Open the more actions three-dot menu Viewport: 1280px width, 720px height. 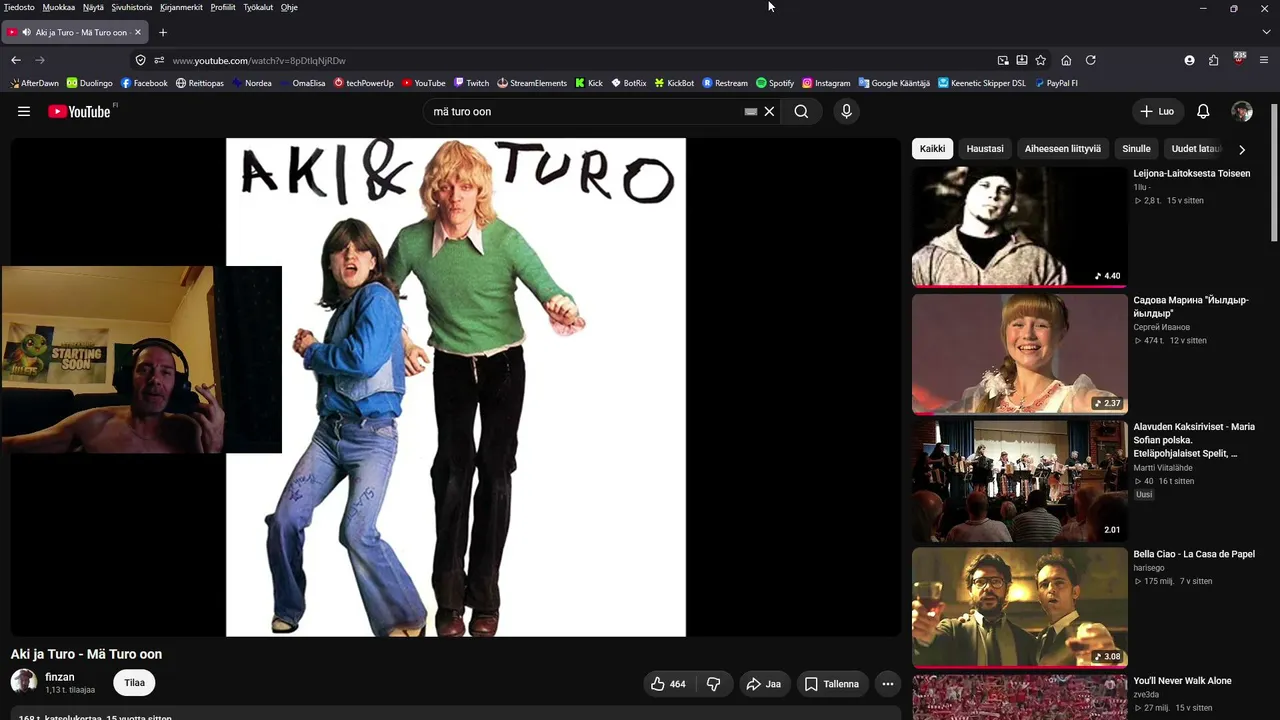coord(887,684)
